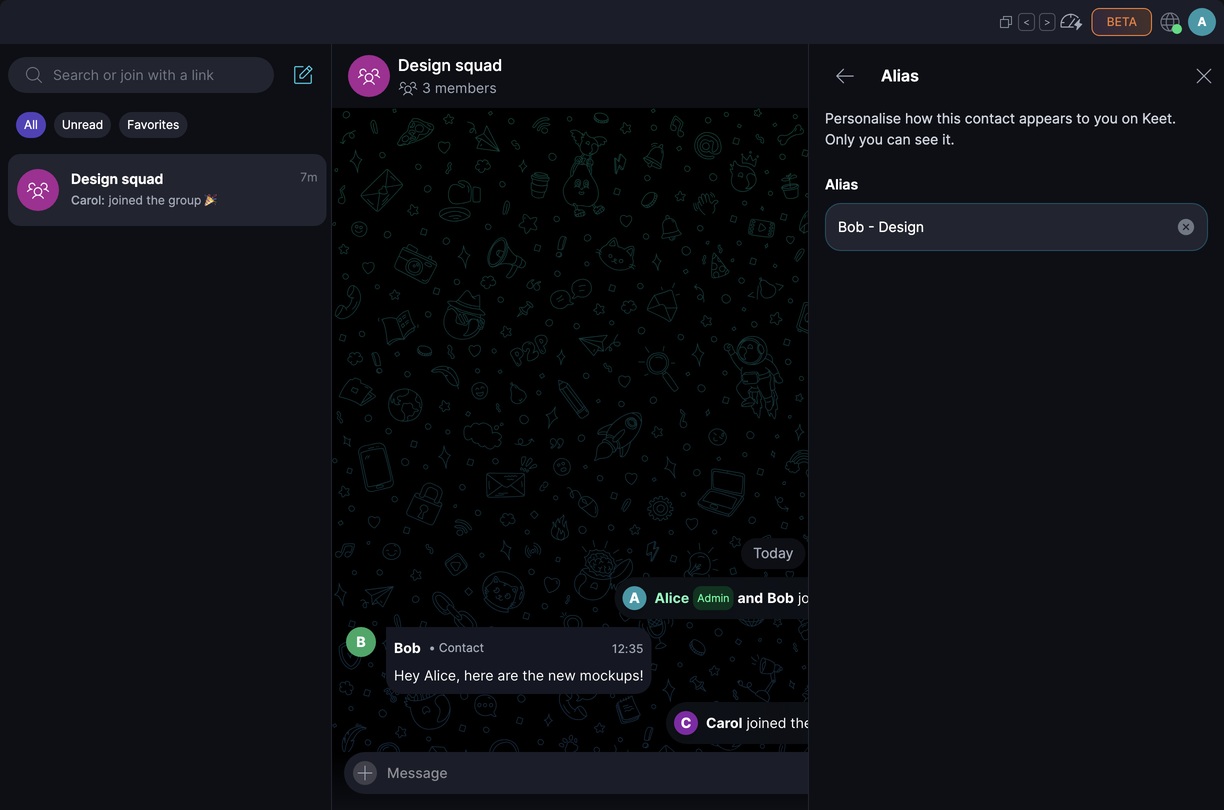1224x810 pixels.
Task: Select the All chats filter
Action: click(x=31, y=125)
